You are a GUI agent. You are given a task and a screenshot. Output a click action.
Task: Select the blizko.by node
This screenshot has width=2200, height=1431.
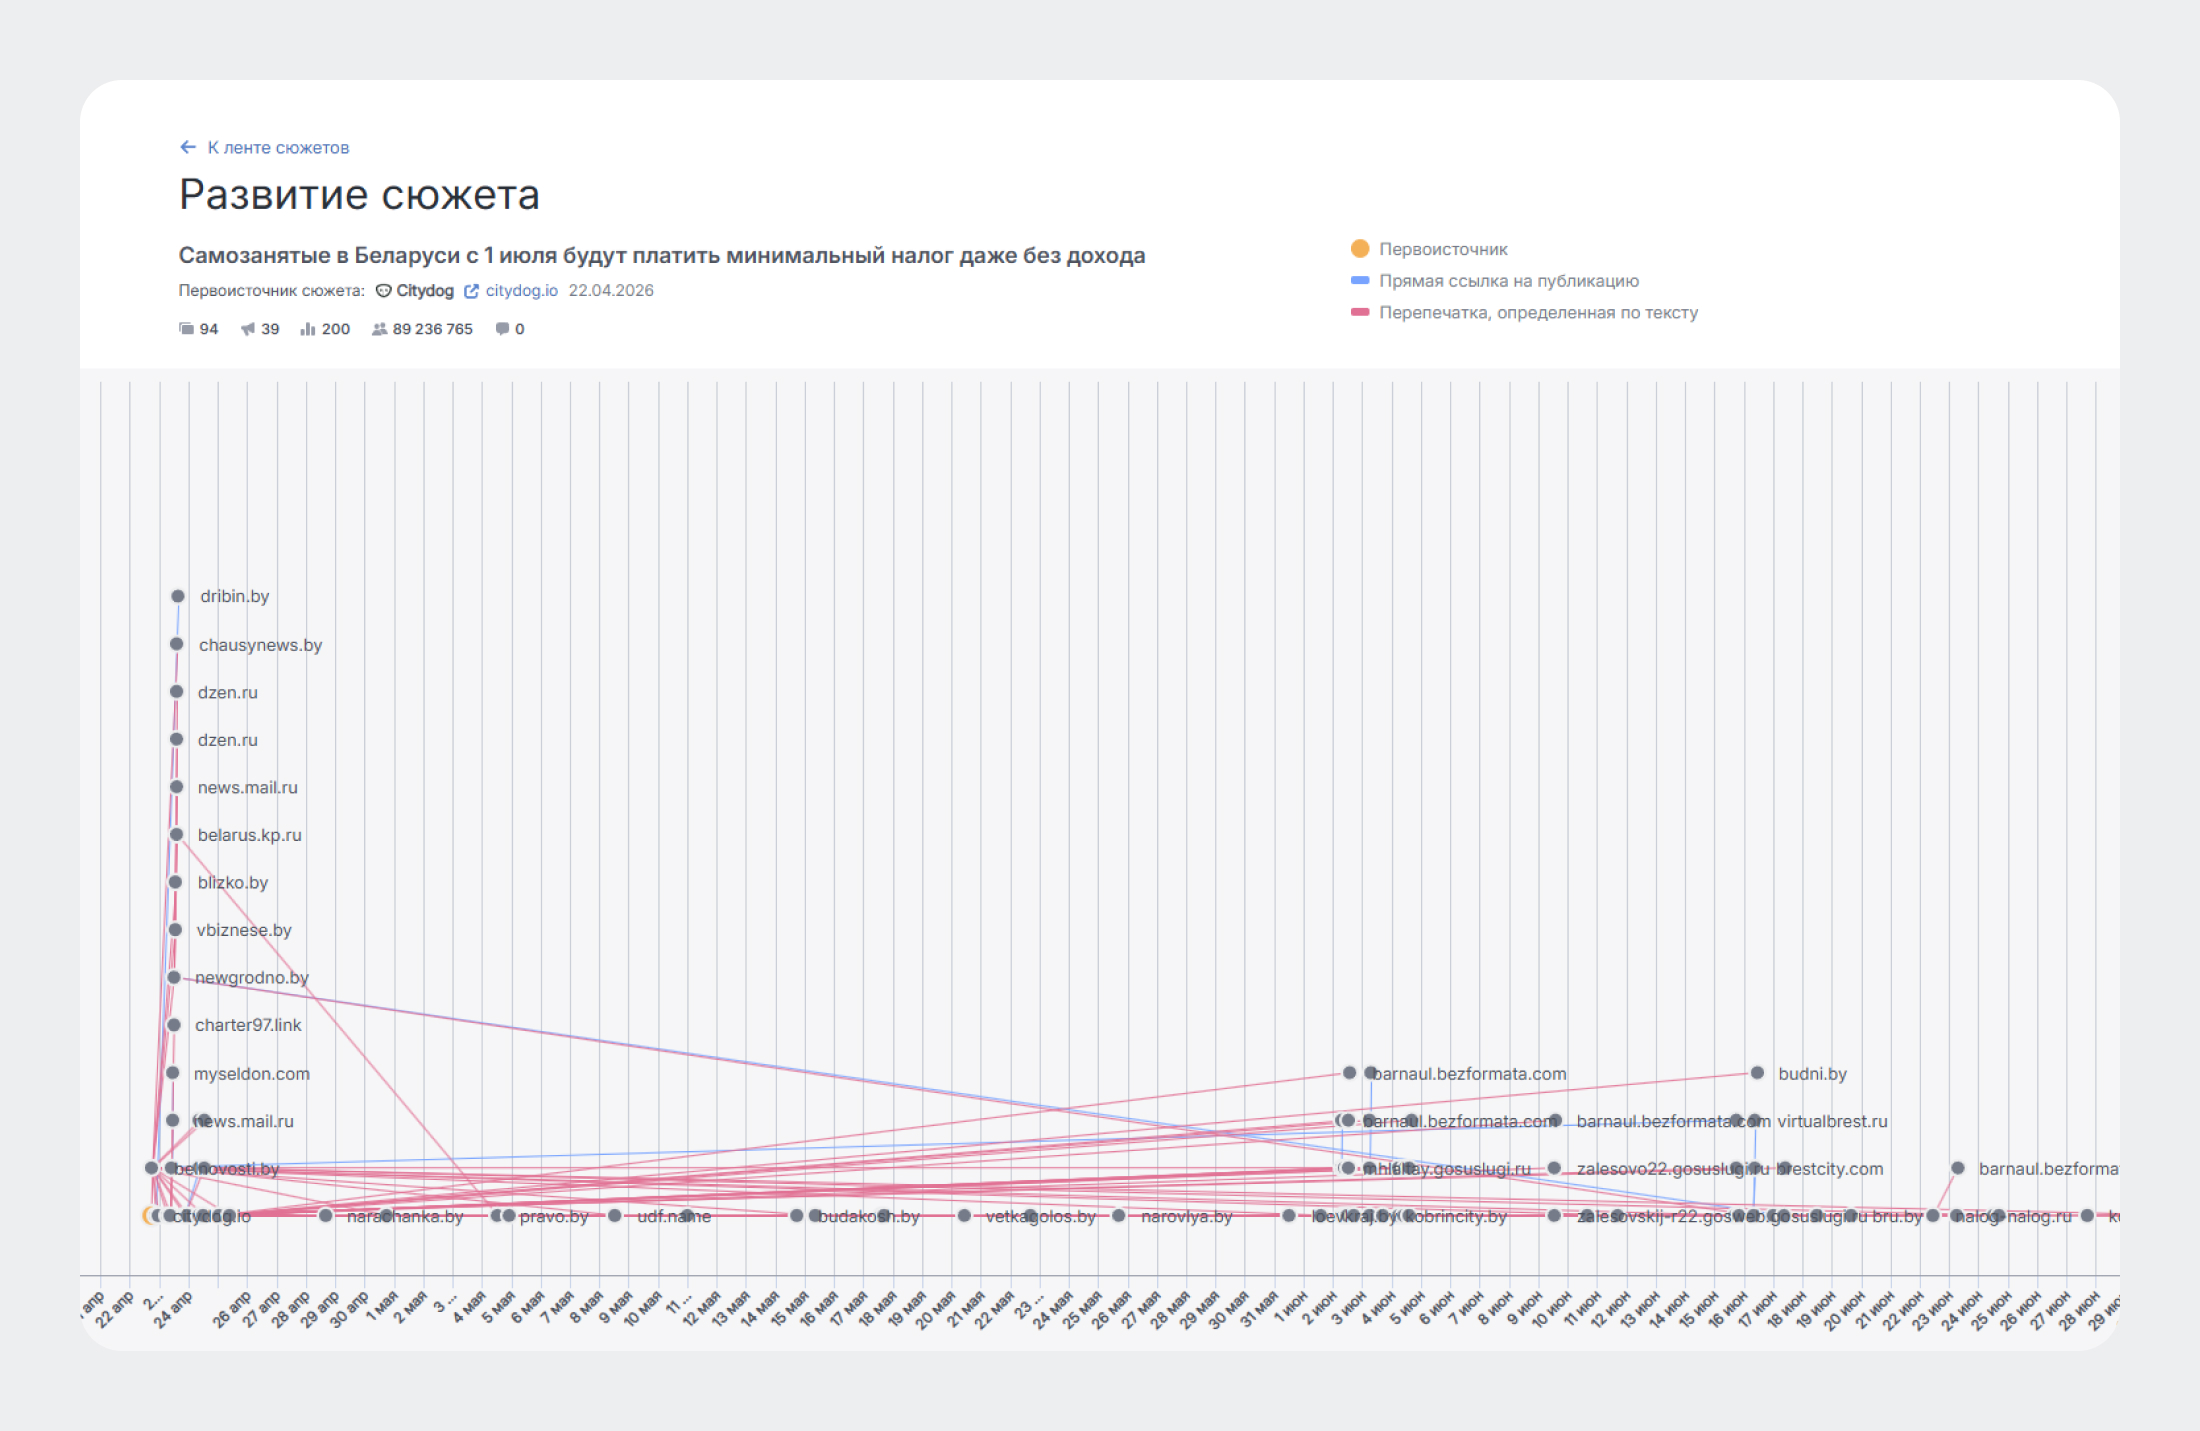click(x=176, y=882)
